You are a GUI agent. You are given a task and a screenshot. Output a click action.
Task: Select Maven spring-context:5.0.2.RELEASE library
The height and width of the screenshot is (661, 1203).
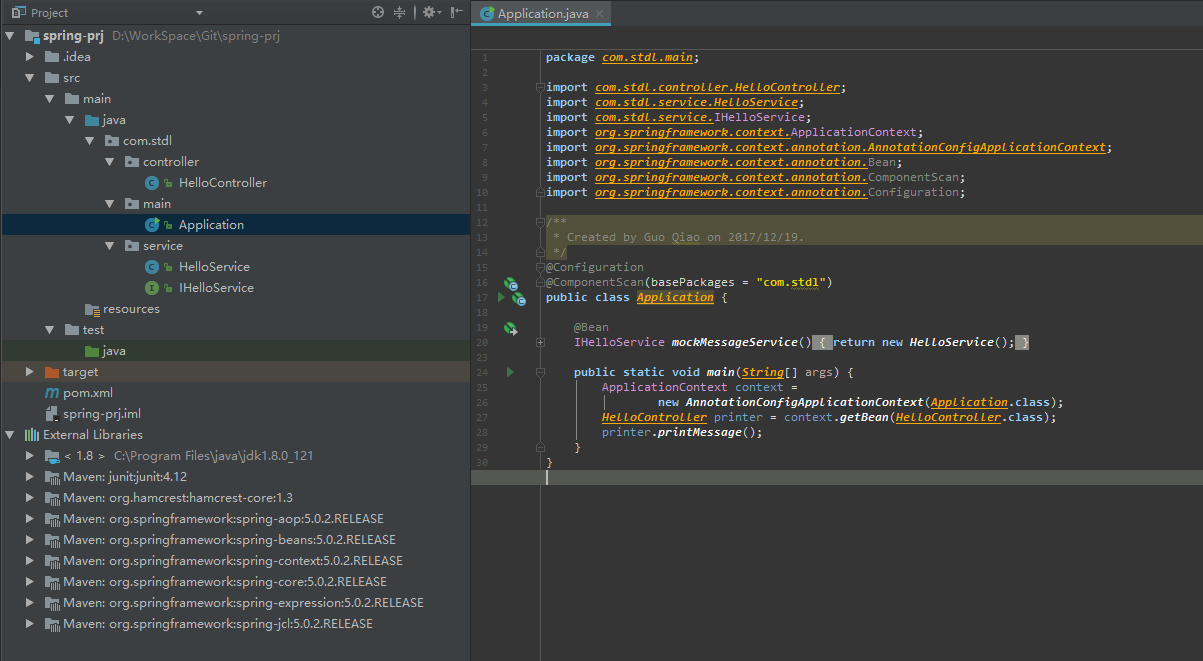pyautogui.click(x=233, y=561)
